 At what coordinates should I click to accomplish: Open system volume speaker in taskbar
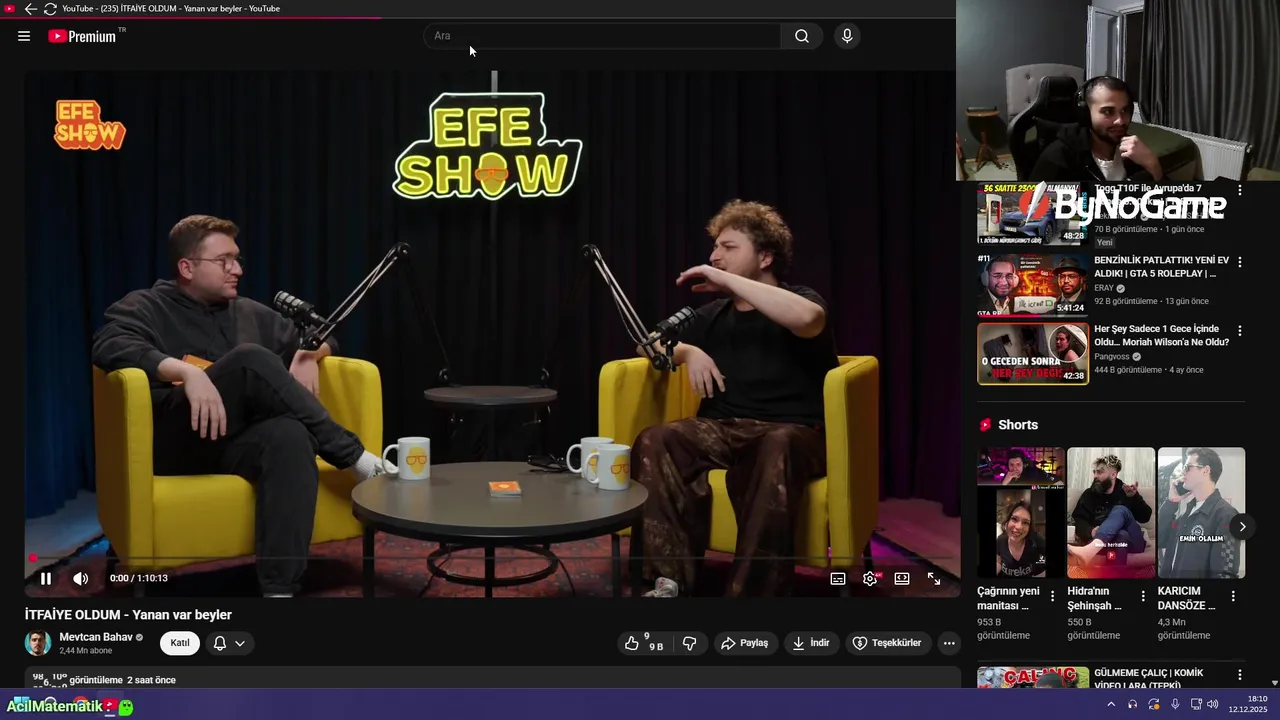point(1213,704)
